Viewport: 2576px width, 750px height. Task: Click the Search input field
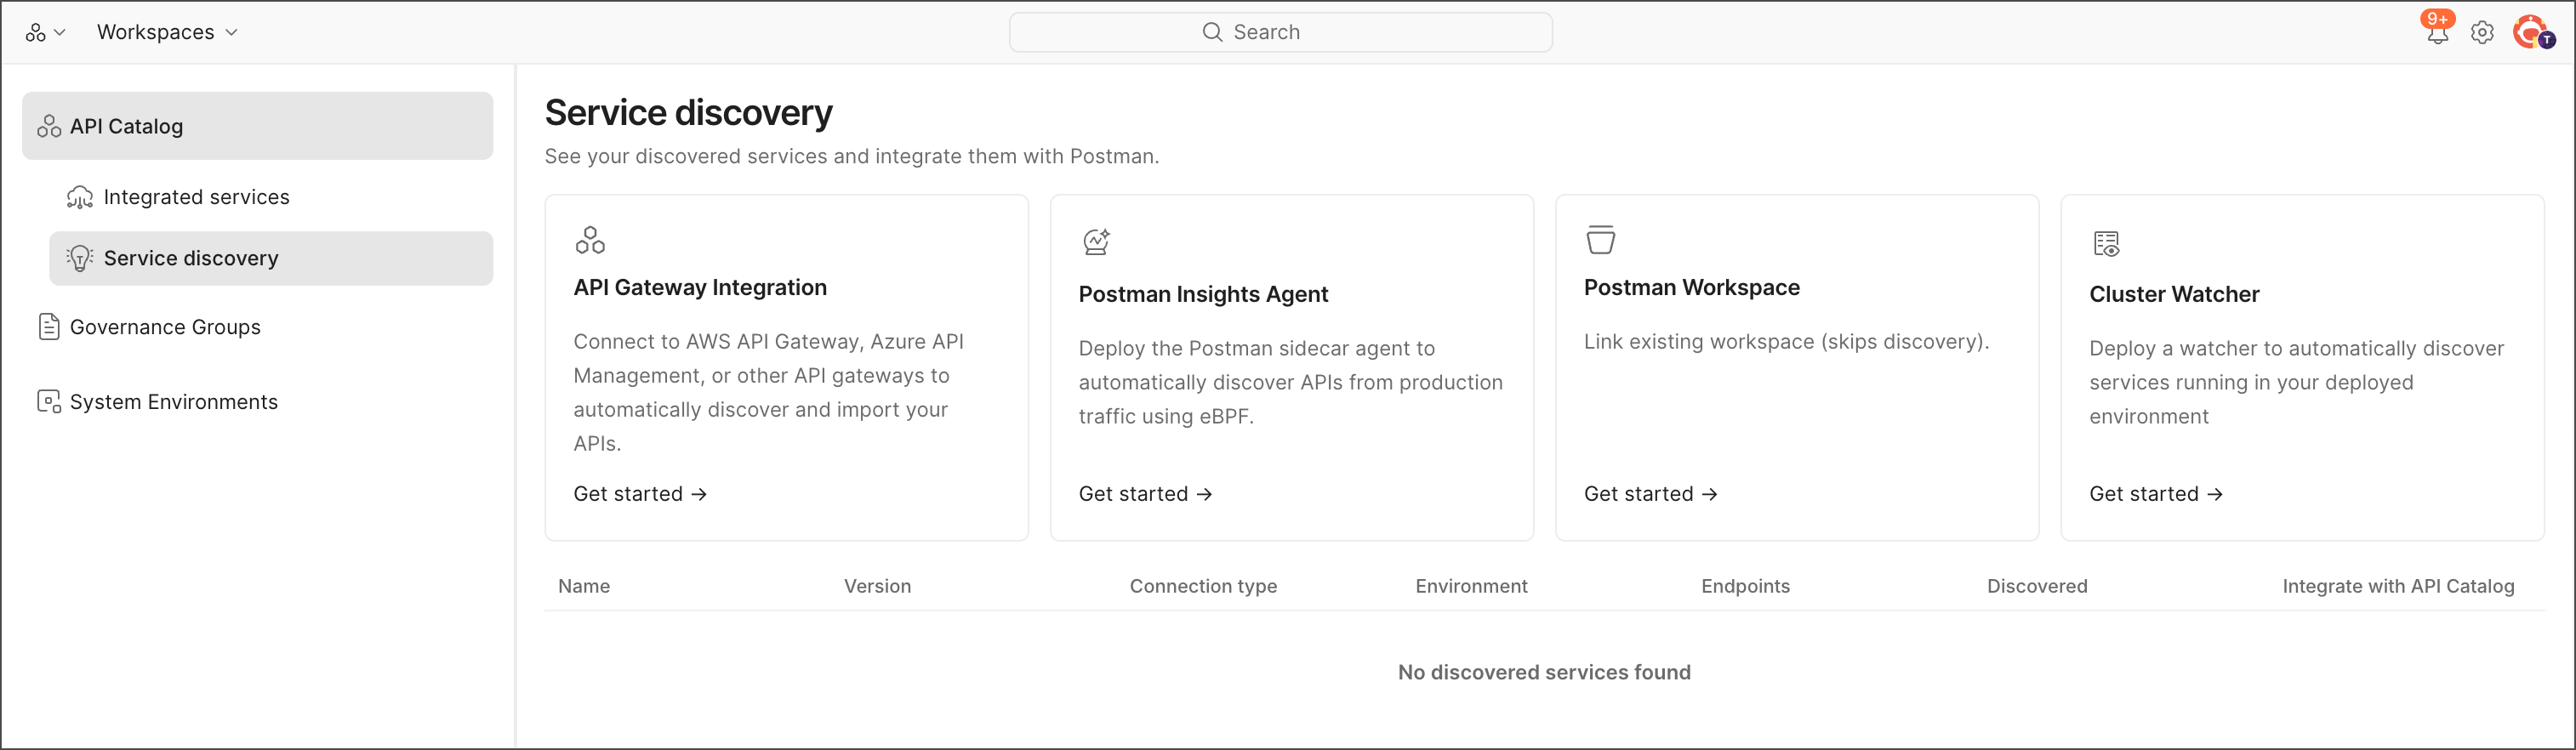coord(1280,32)
